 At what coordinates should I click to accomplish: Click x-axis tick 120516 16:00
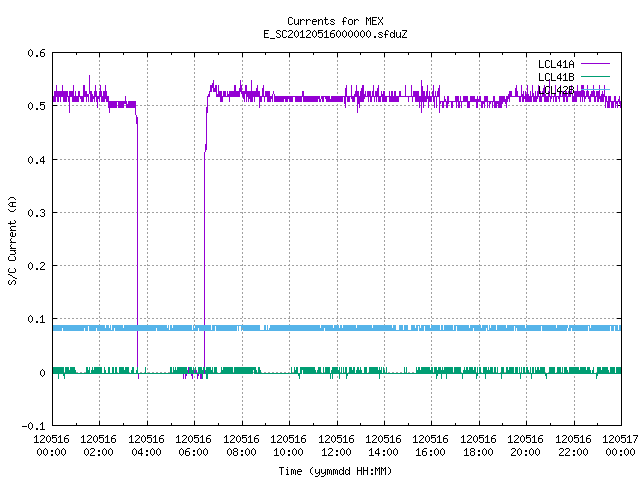point(430,445)
